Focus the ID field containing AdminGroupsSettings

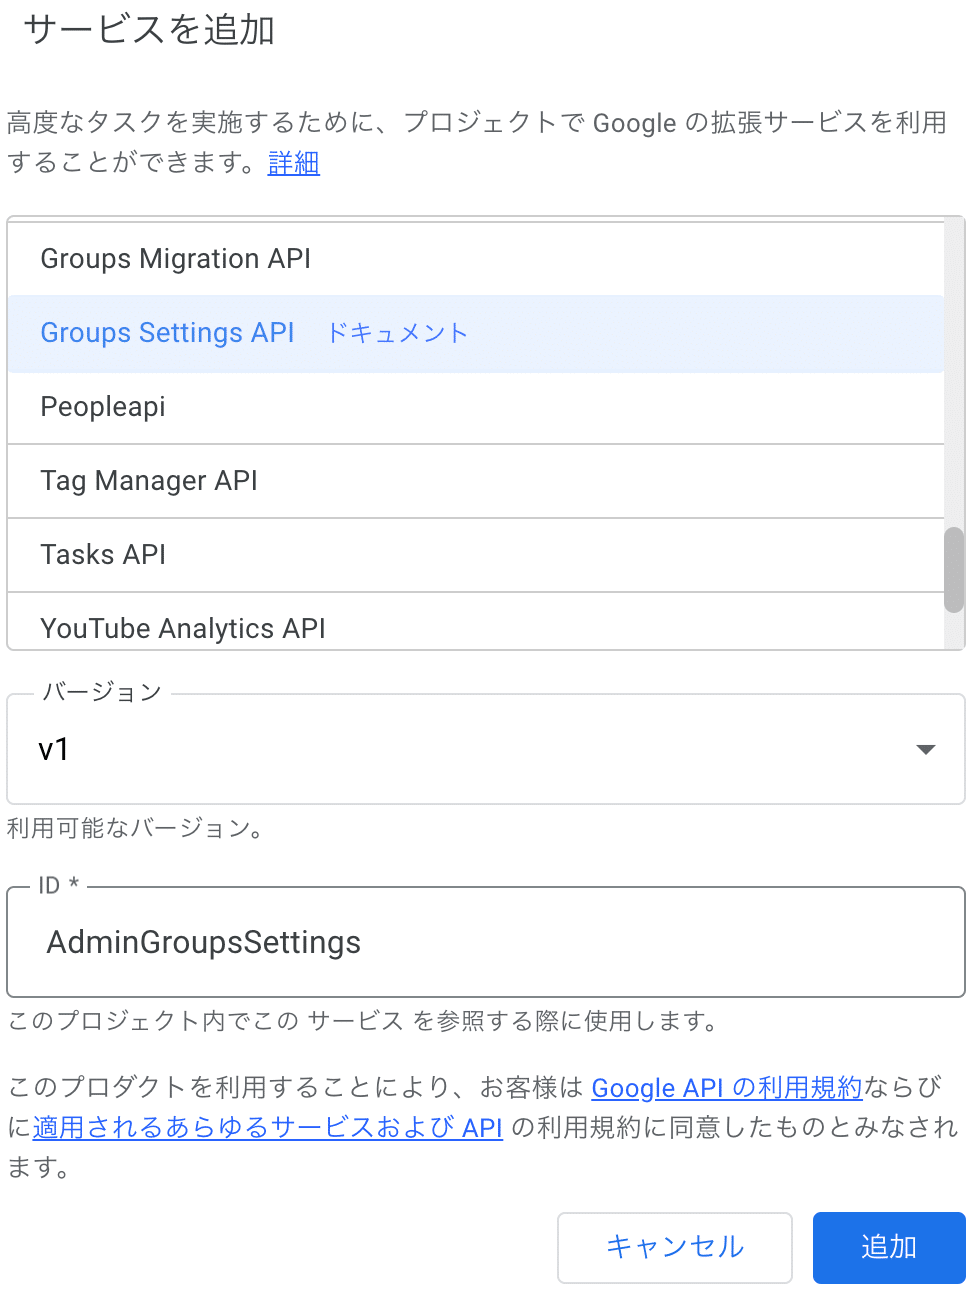pyautogui.click(x=486, y=942)
